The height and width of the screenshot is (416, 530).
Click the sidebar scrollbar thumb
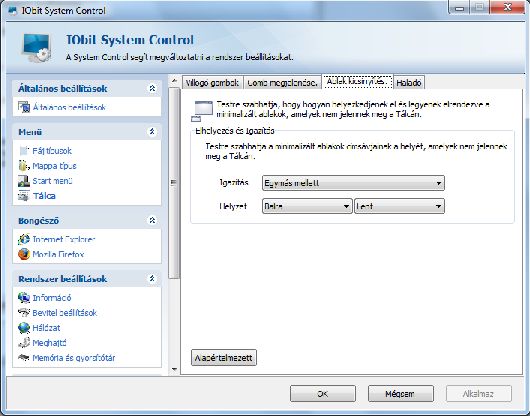(x=174, y=183)
